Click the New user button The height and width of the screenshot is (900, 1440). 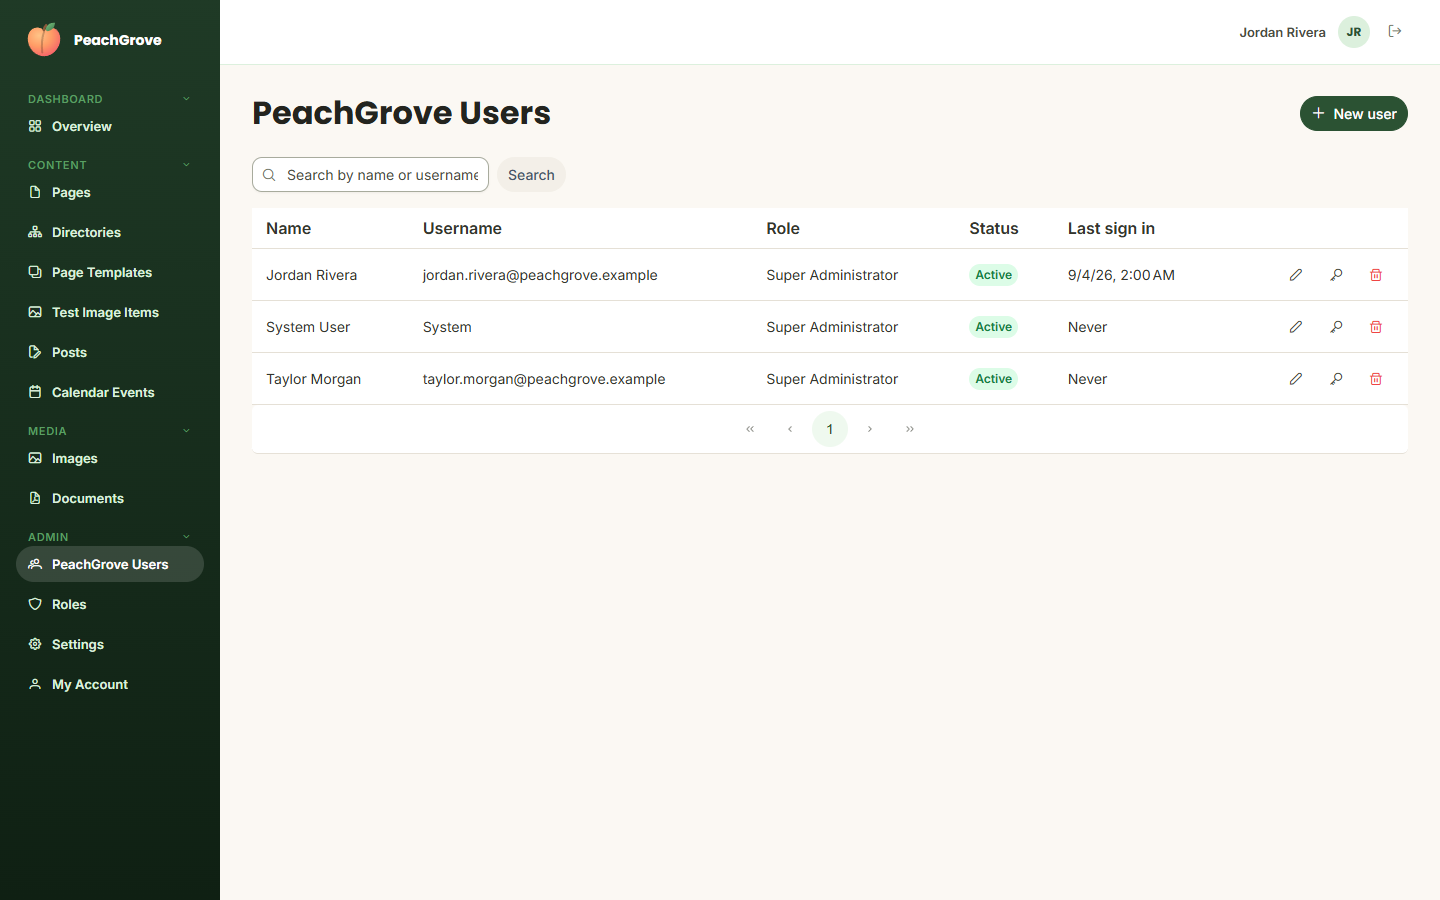[x=1354, y=114]
